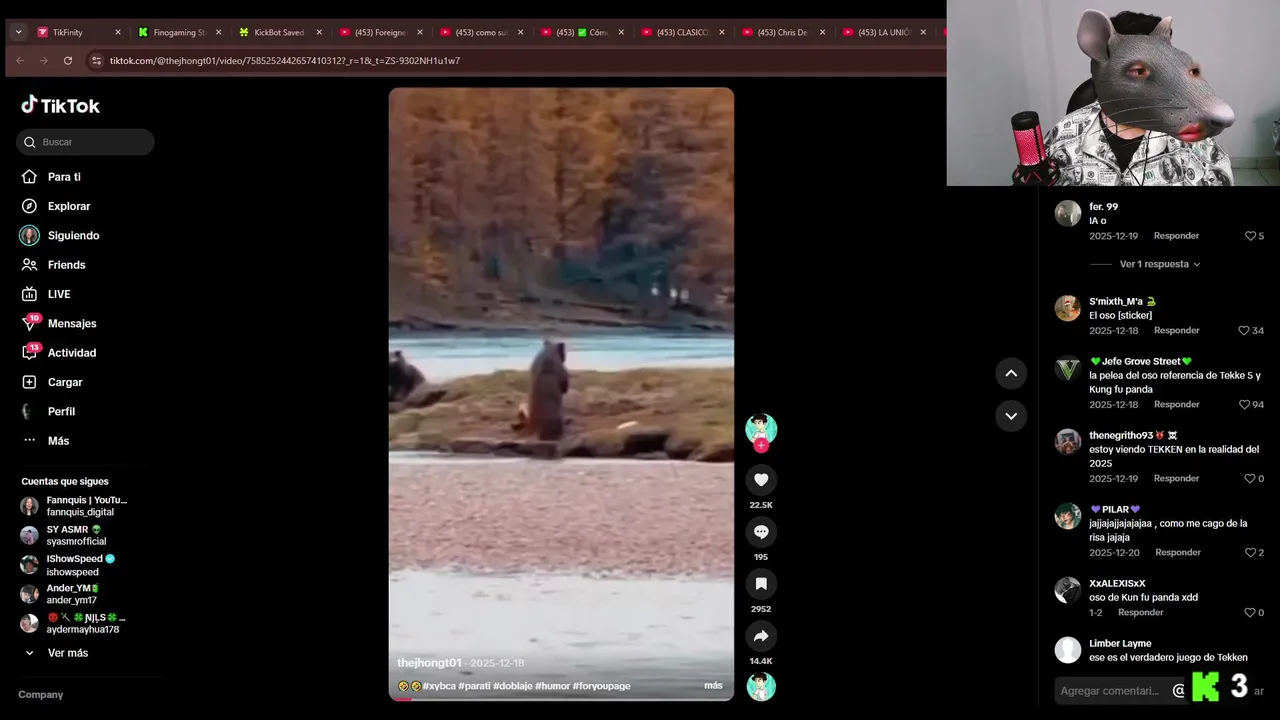Open the Company footer link
This screenshot has height=720, width=1280.
(40, 694)
